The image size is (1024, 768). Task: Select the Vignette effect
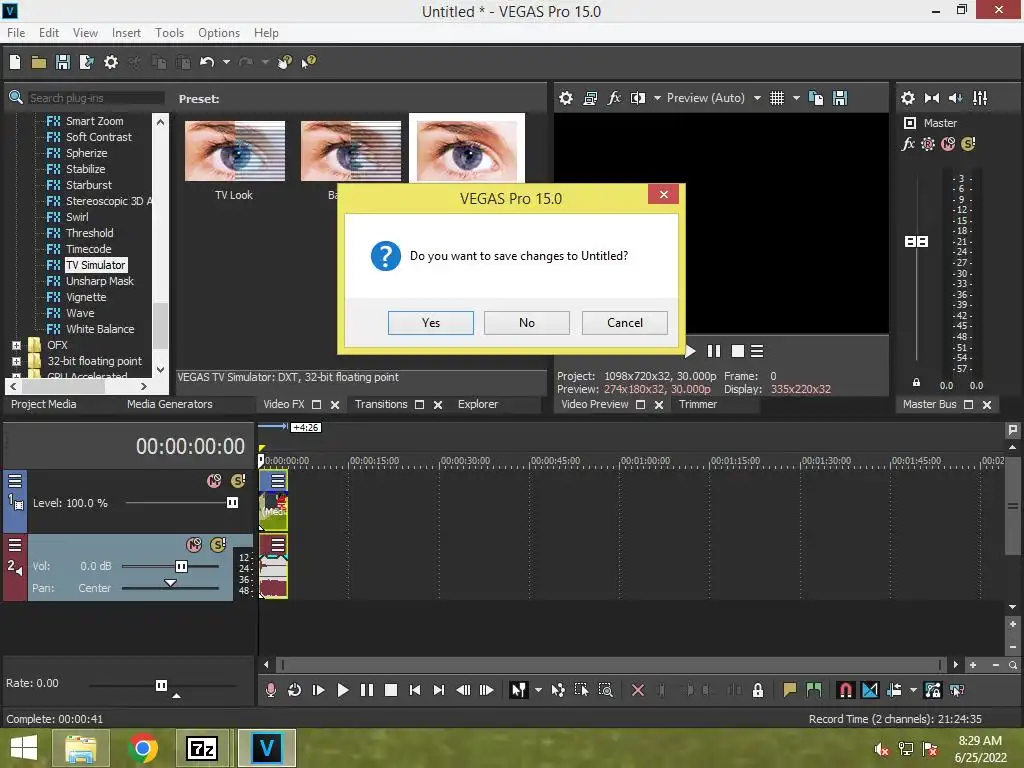pos(86,297)
